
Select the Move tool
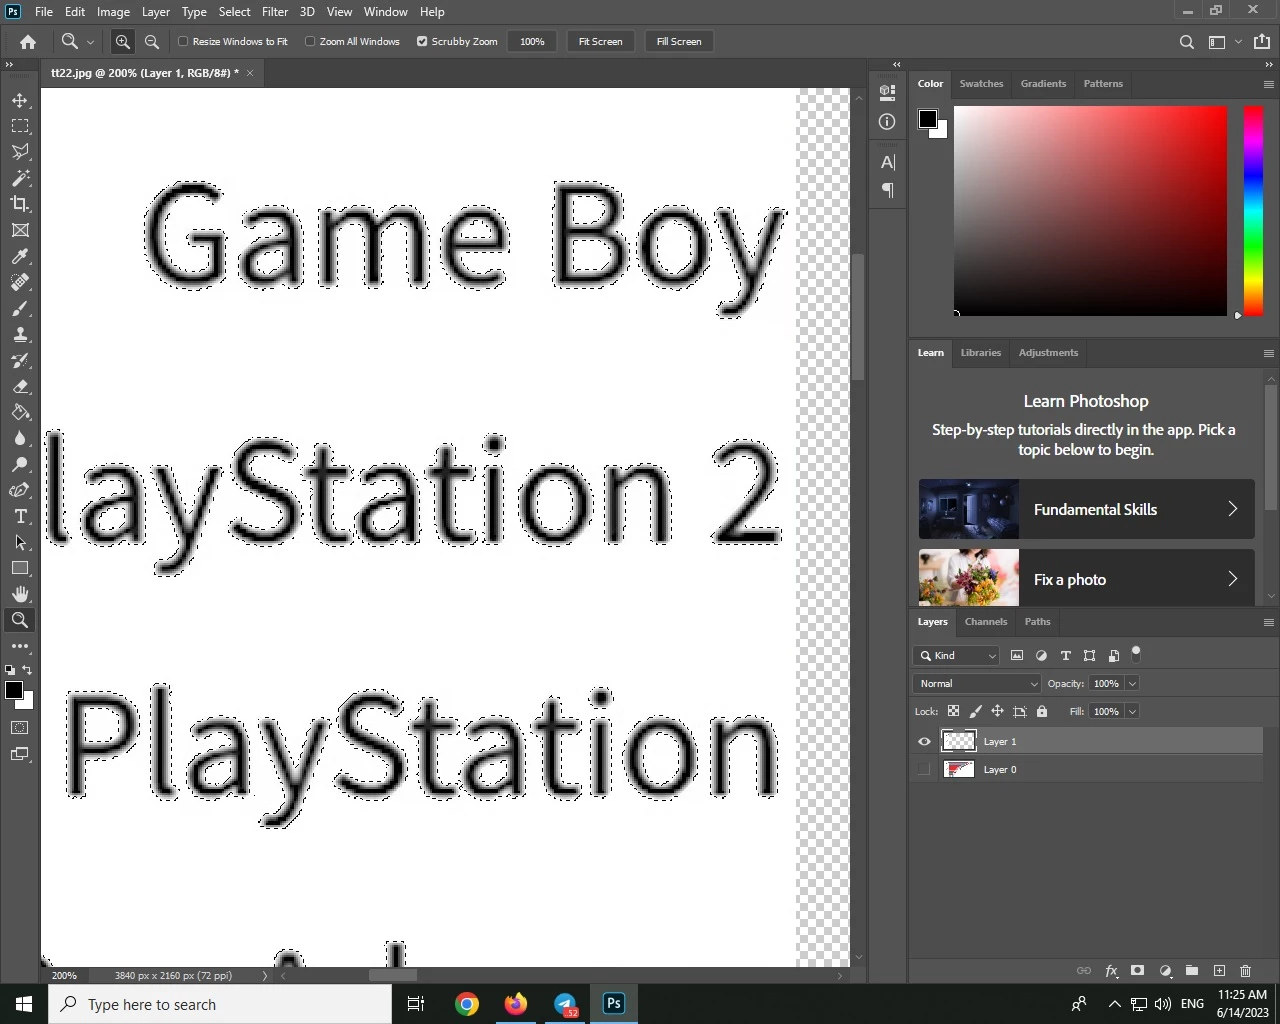pyautogui.click(x=20, y=100)
